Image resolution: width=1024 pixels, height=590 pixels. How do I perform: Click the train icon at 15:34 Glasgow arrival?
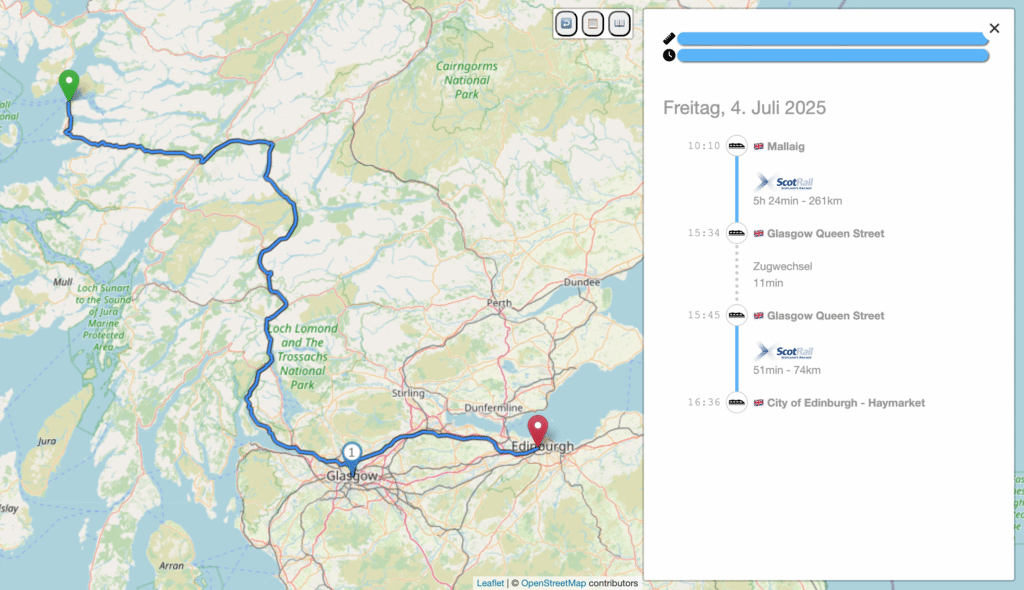click(x=737, y=233)
